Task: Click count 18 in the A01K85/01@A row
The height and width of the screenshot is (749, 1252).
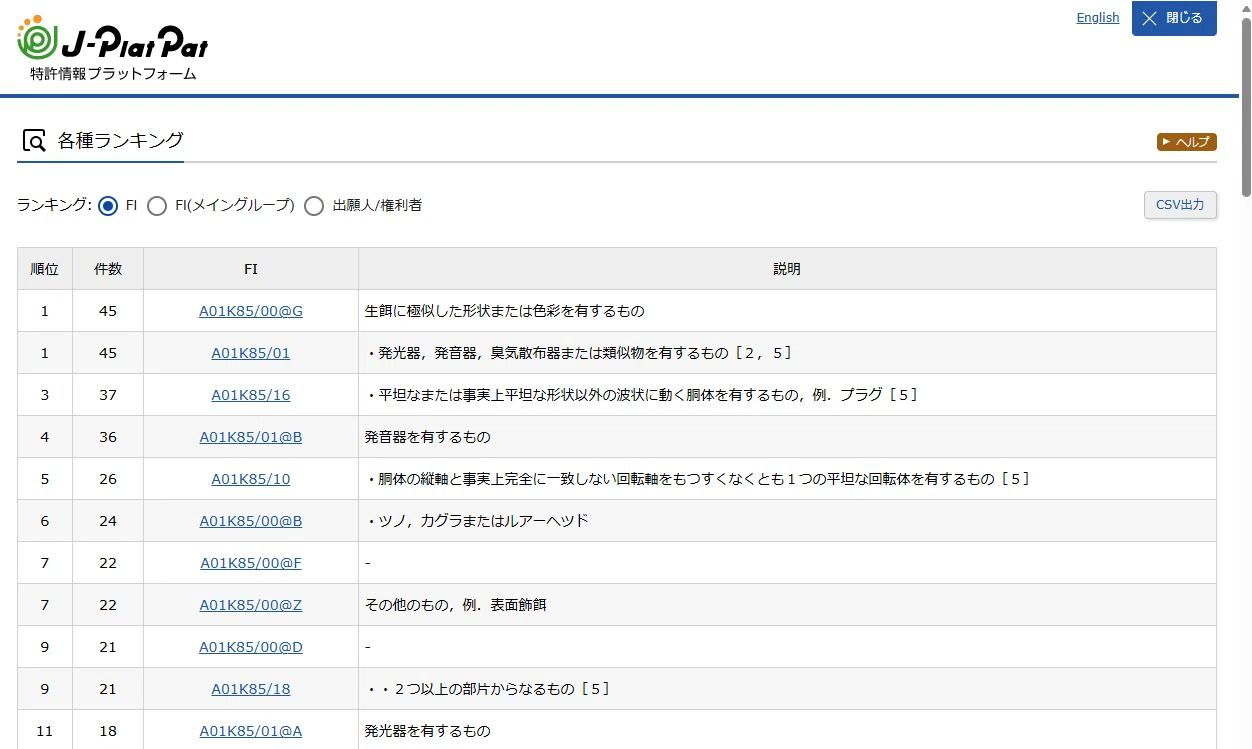Action: 108,731
